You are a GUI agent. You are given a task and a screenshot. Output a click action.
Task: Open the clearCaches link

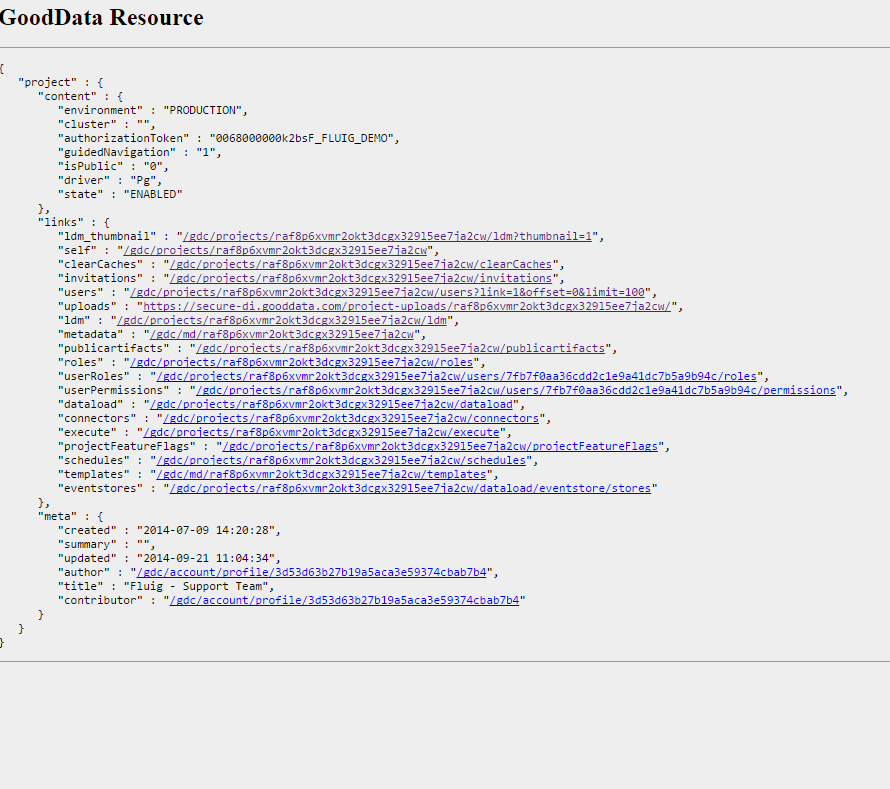click(361, 265)
